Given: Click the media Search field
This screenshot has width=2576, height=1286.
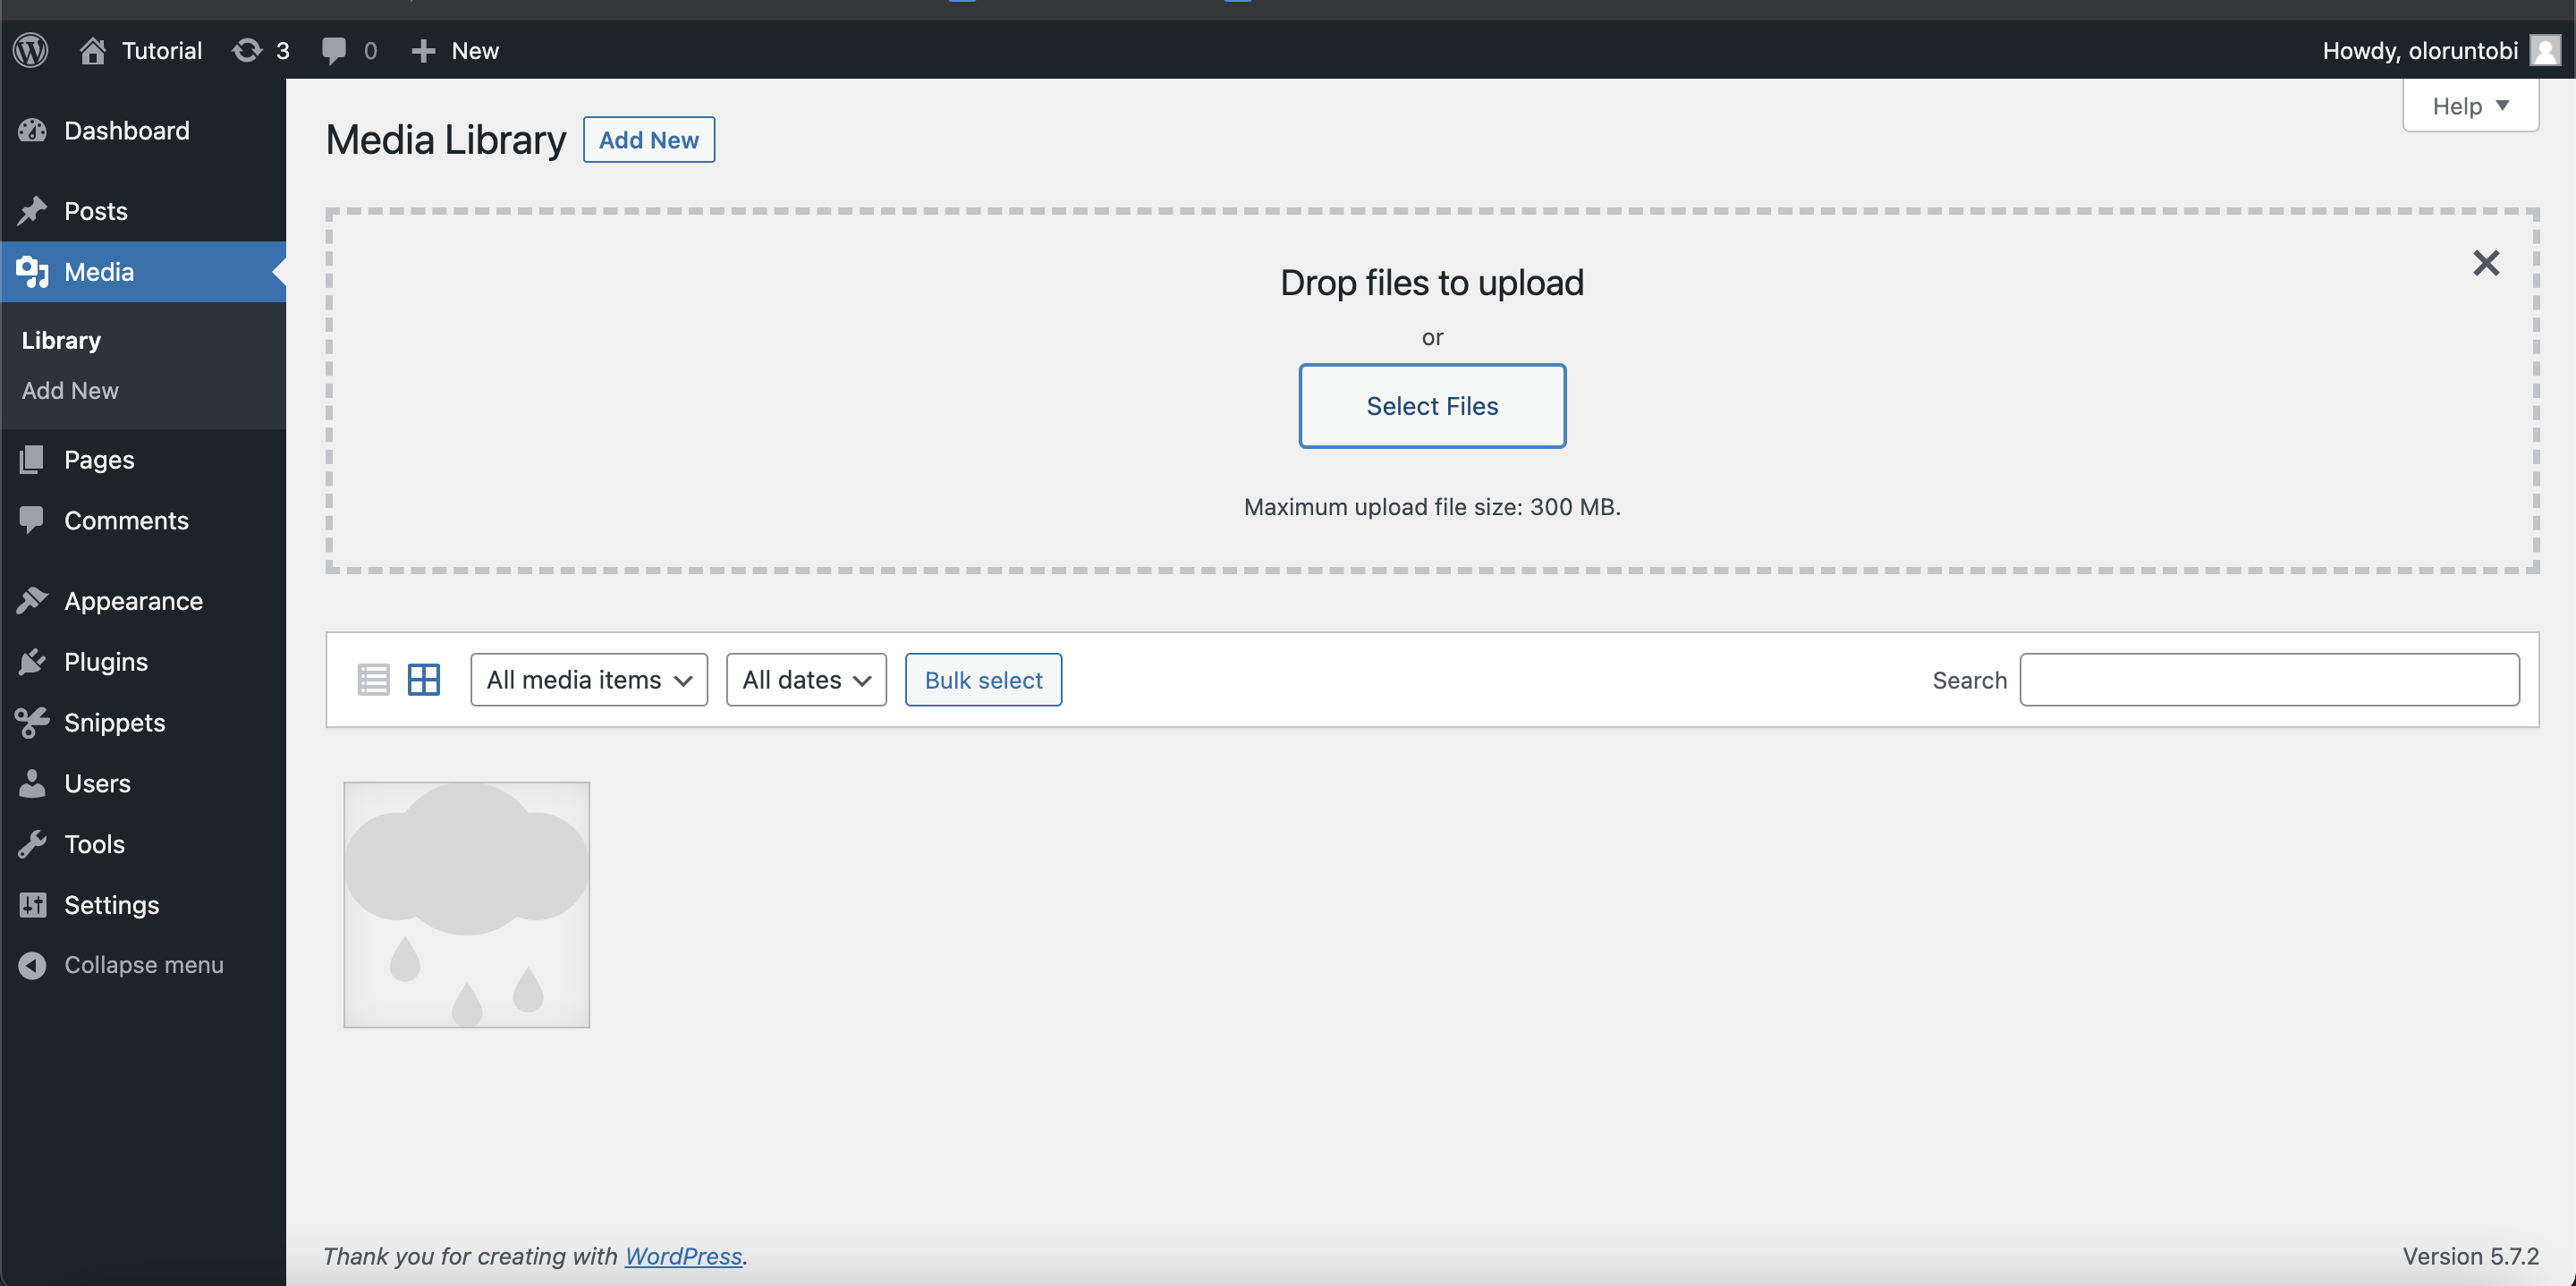Looking at the screenshot, I should [x=2269, y=680].
